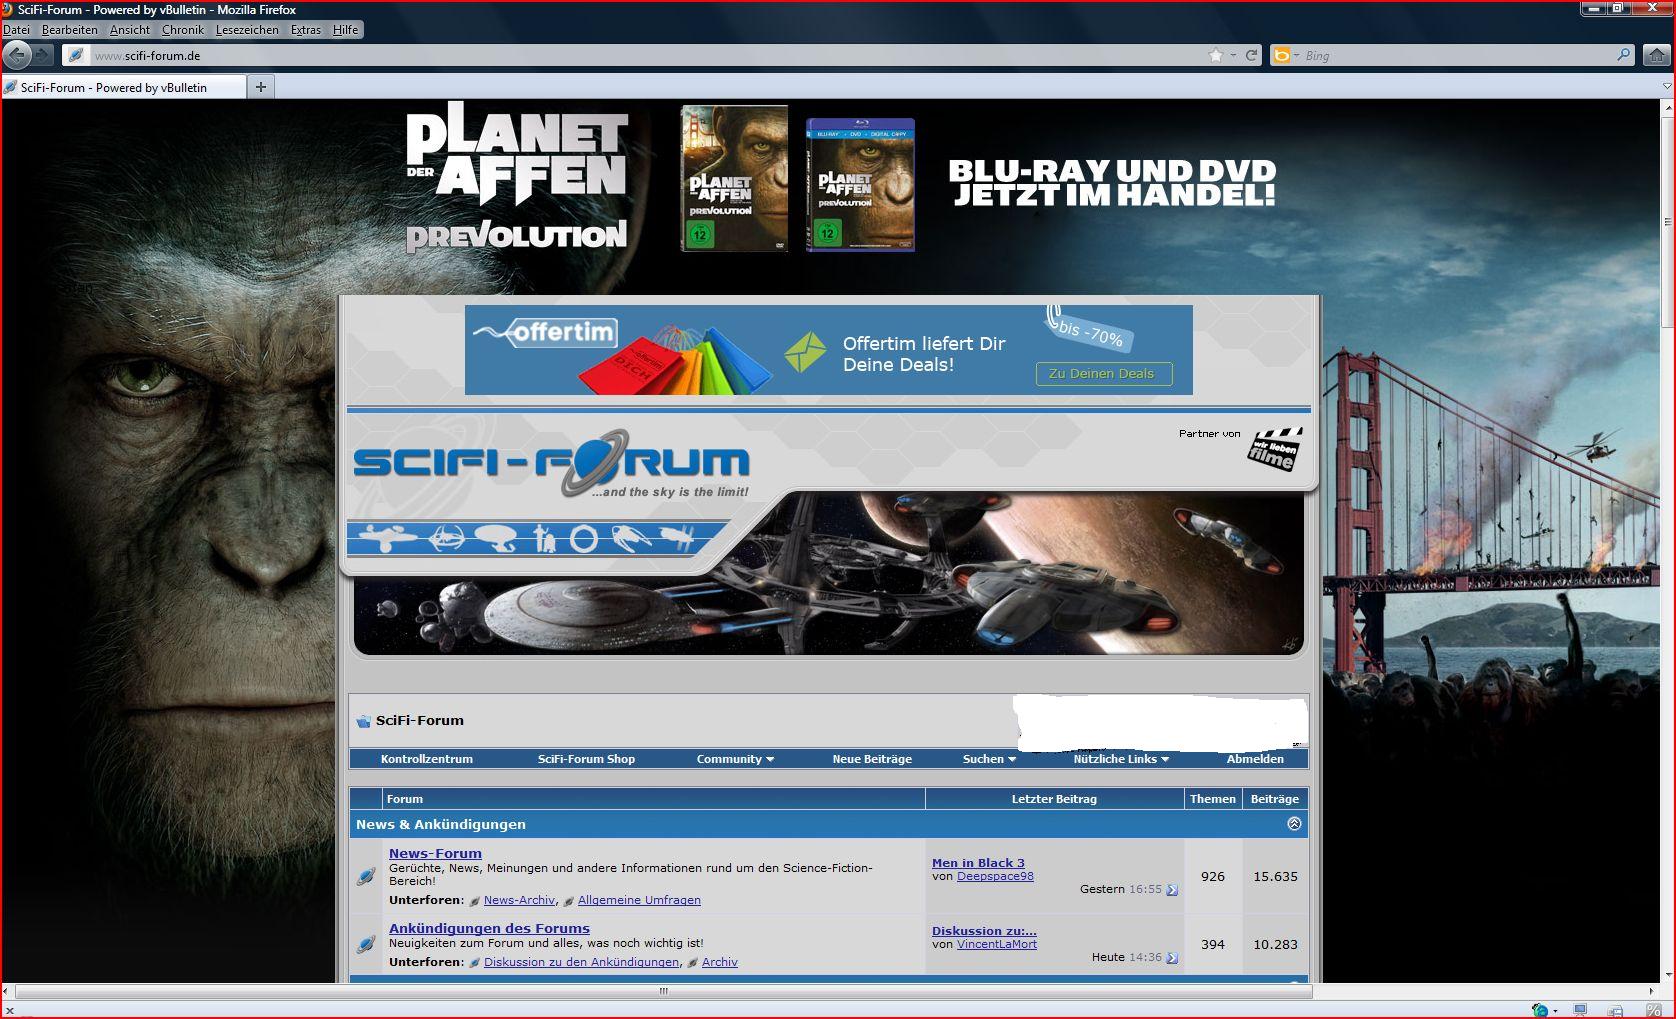
Task: Go to the browser home page icon
Action: [1658, 56]
